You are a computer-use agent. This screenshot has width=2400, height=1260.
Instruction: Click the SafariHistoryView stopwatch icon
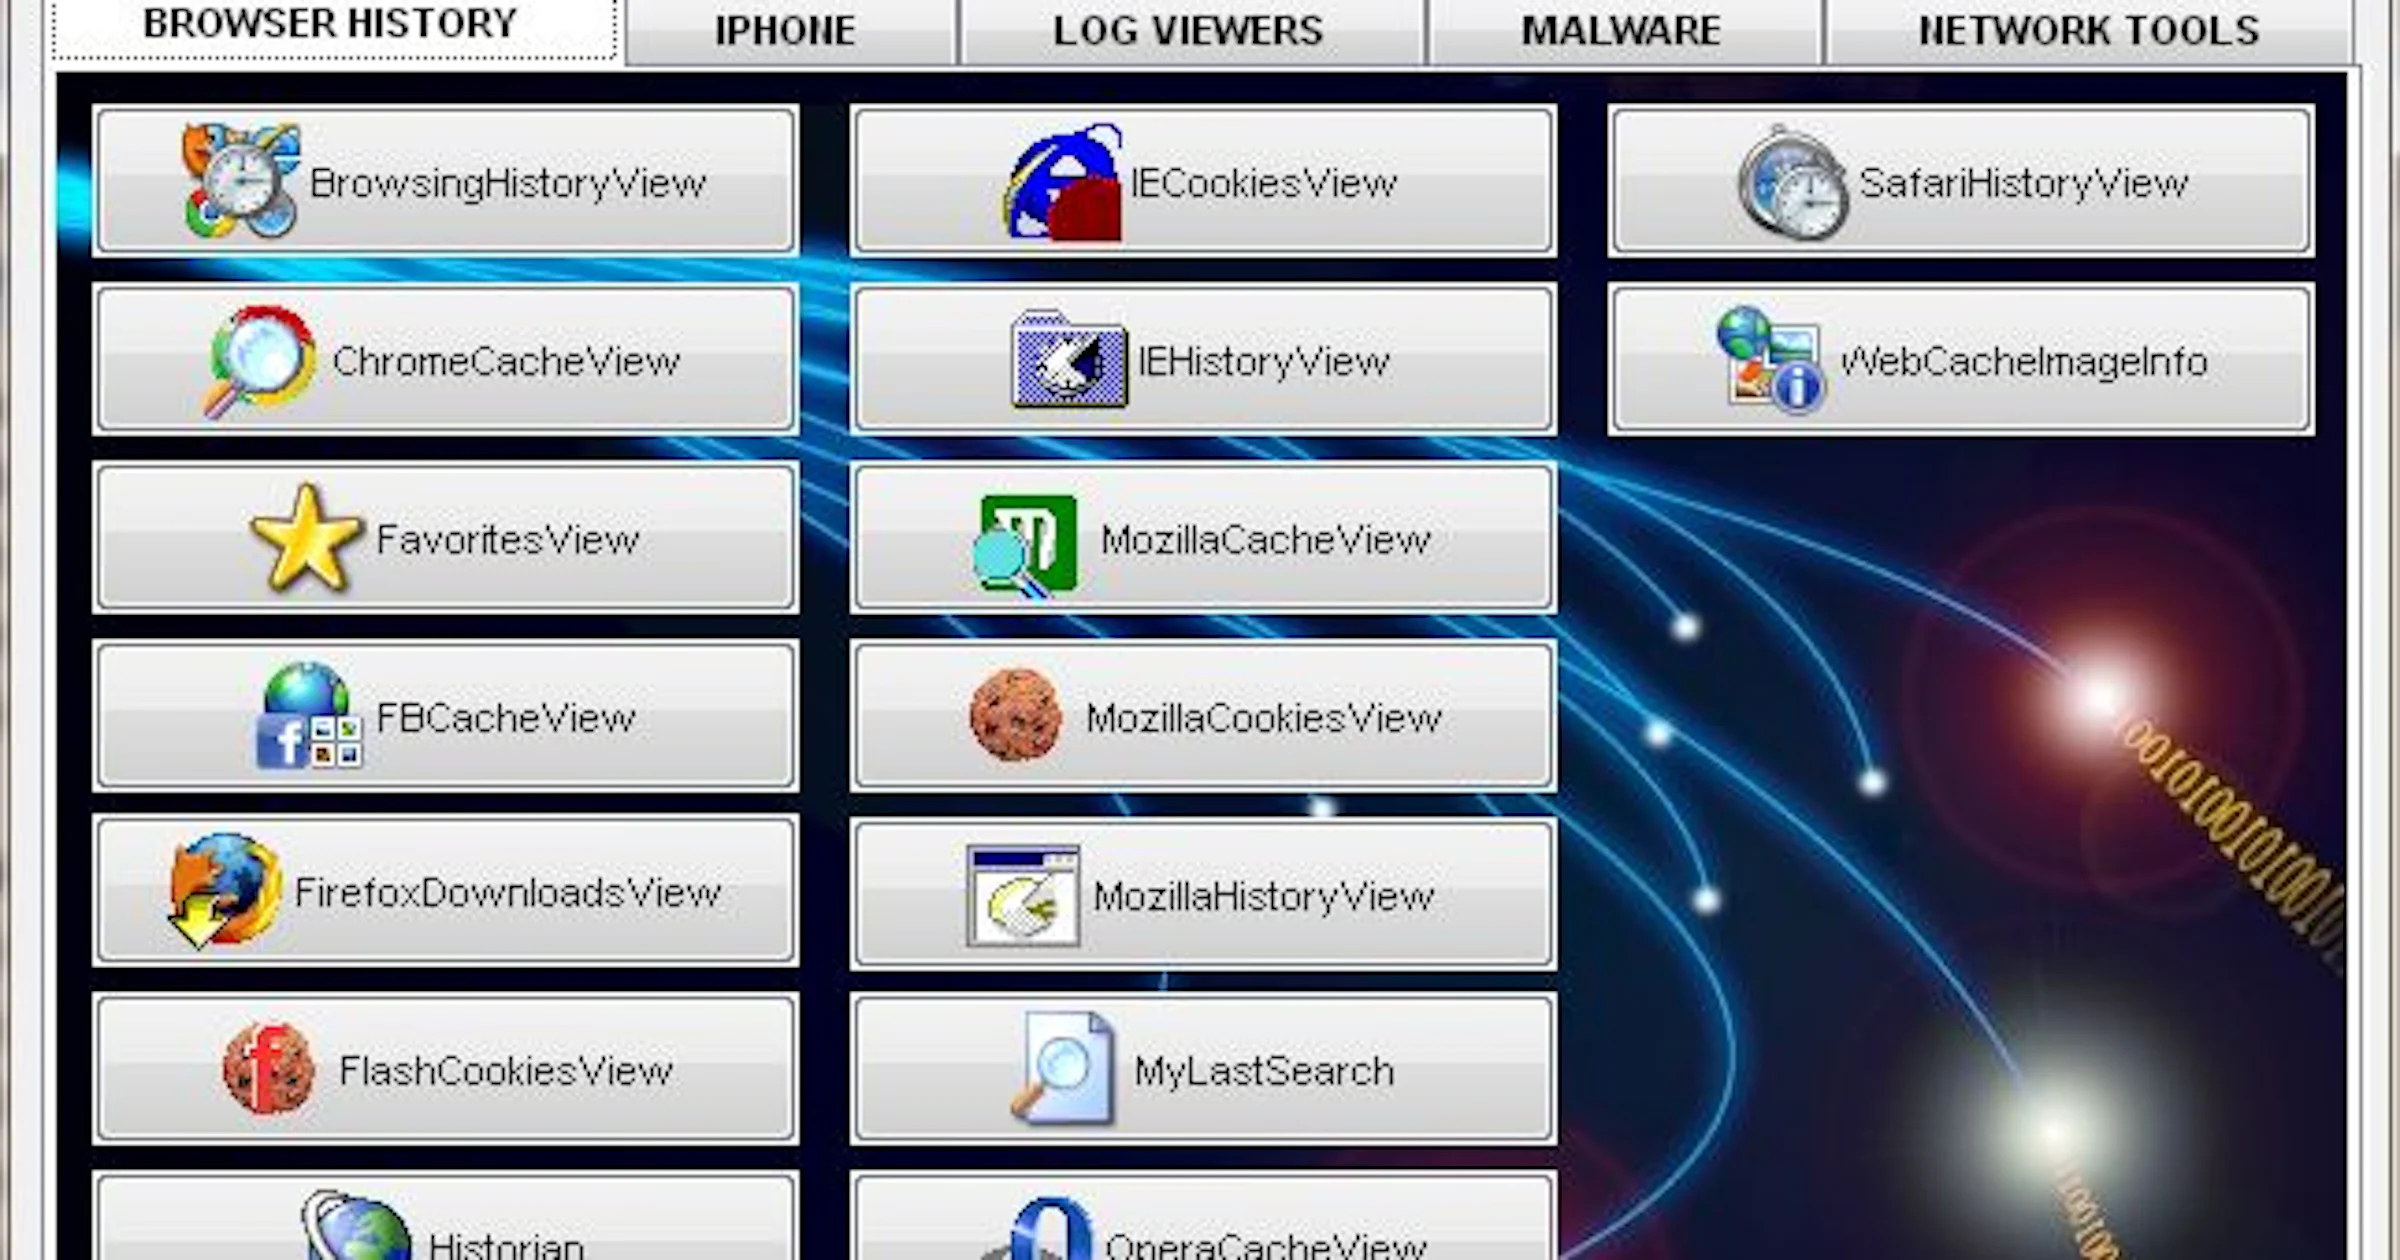coord(1793,183)
